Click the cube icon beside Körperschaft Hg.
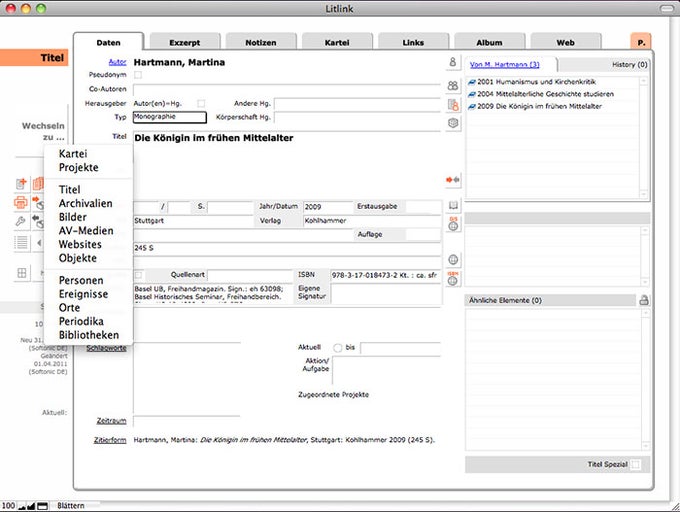Image resolution: width=680 pixels, height=512 pixels. tap(453, 123)
